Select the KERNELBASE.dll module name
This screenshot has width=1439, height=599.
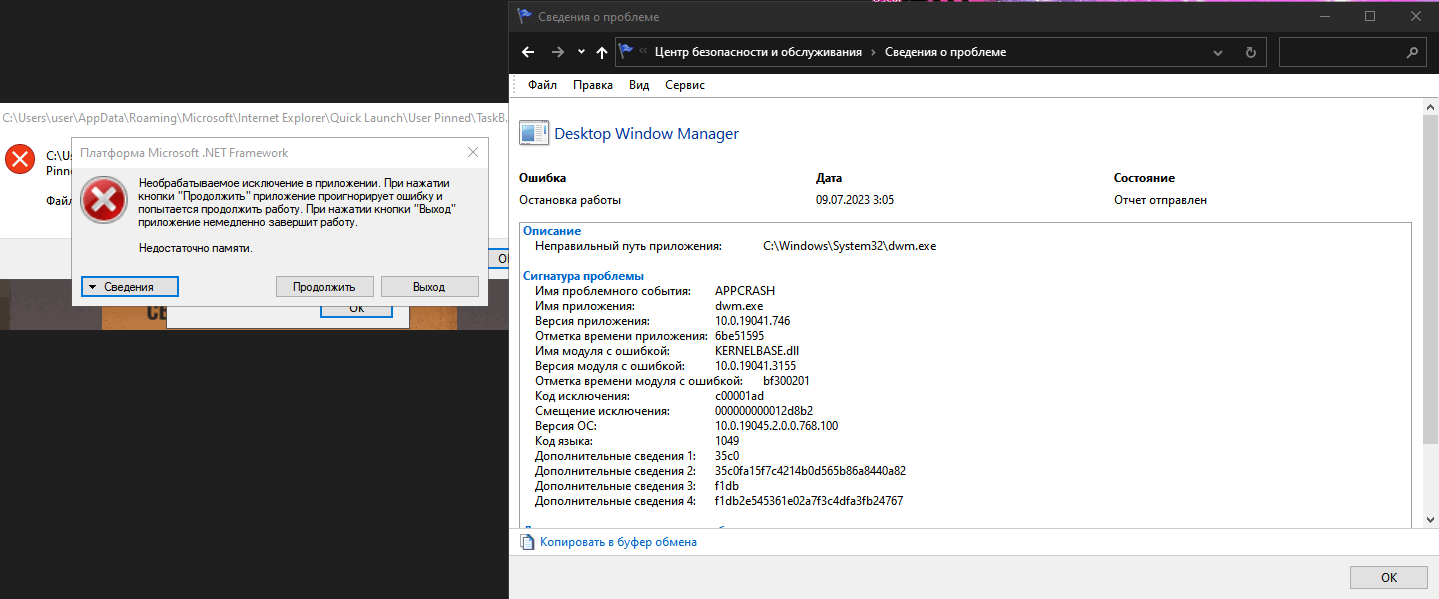757,351
